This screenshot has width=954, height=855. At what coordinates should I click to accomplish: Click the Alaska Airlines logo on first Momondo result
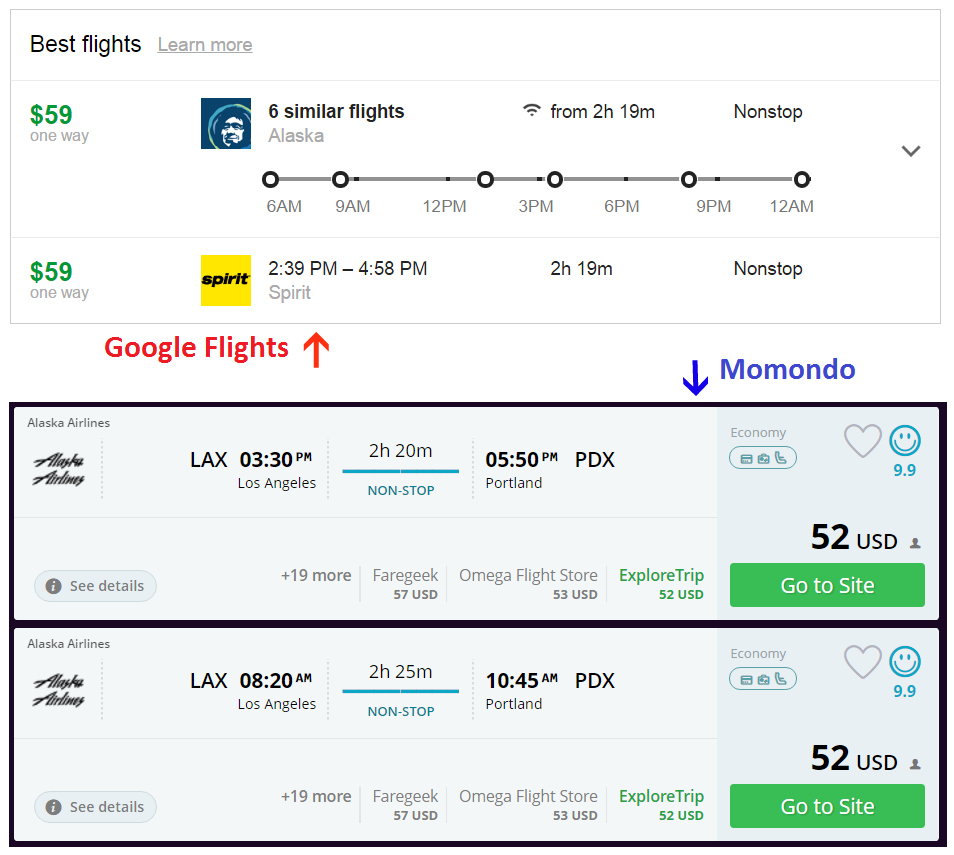tap(60, 468)
